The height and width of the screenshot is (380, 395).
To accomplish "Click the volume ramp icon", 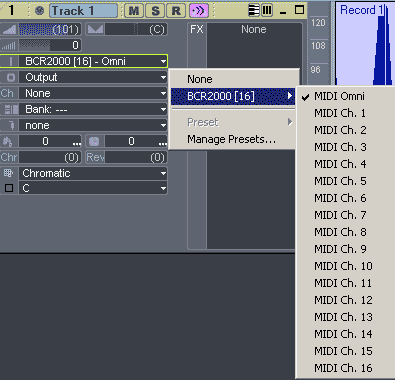I will tap(9, 30).
